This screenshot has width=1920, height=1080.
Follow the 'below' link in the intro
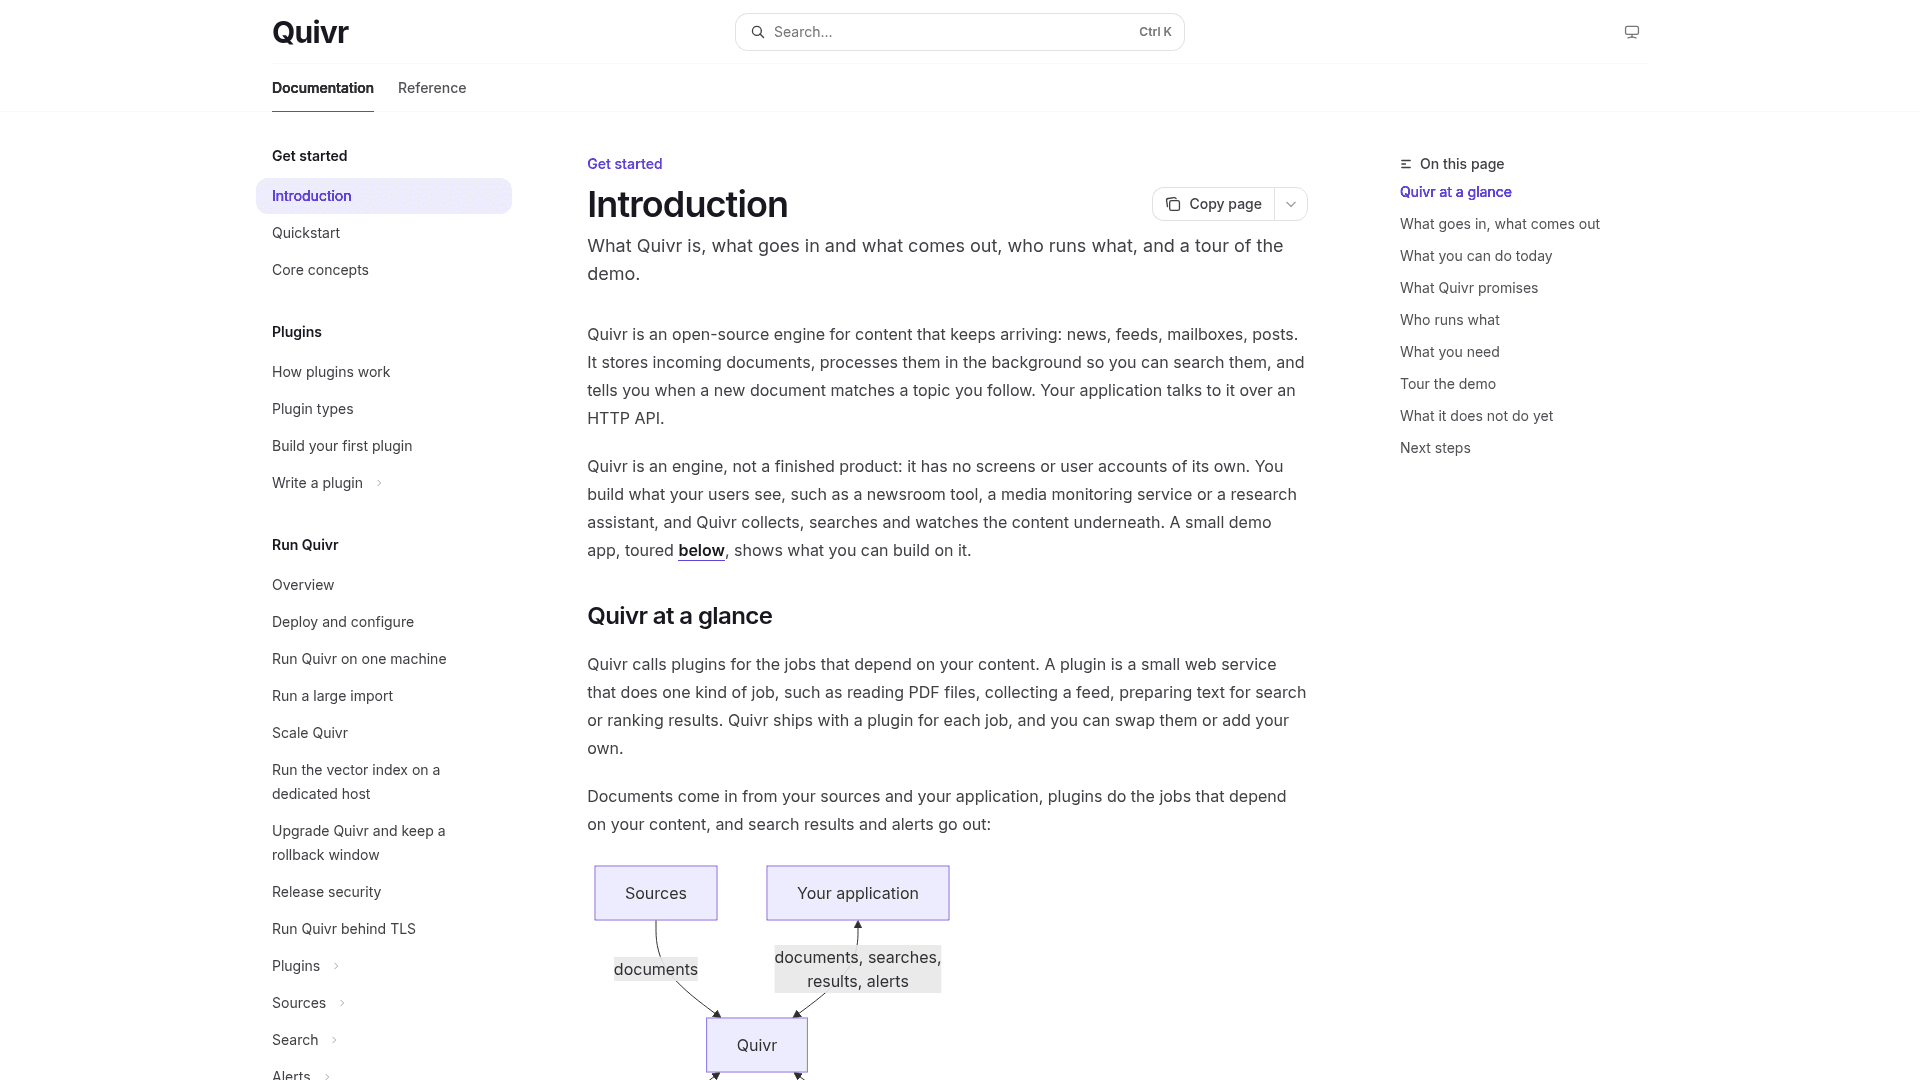click(701, 550)
